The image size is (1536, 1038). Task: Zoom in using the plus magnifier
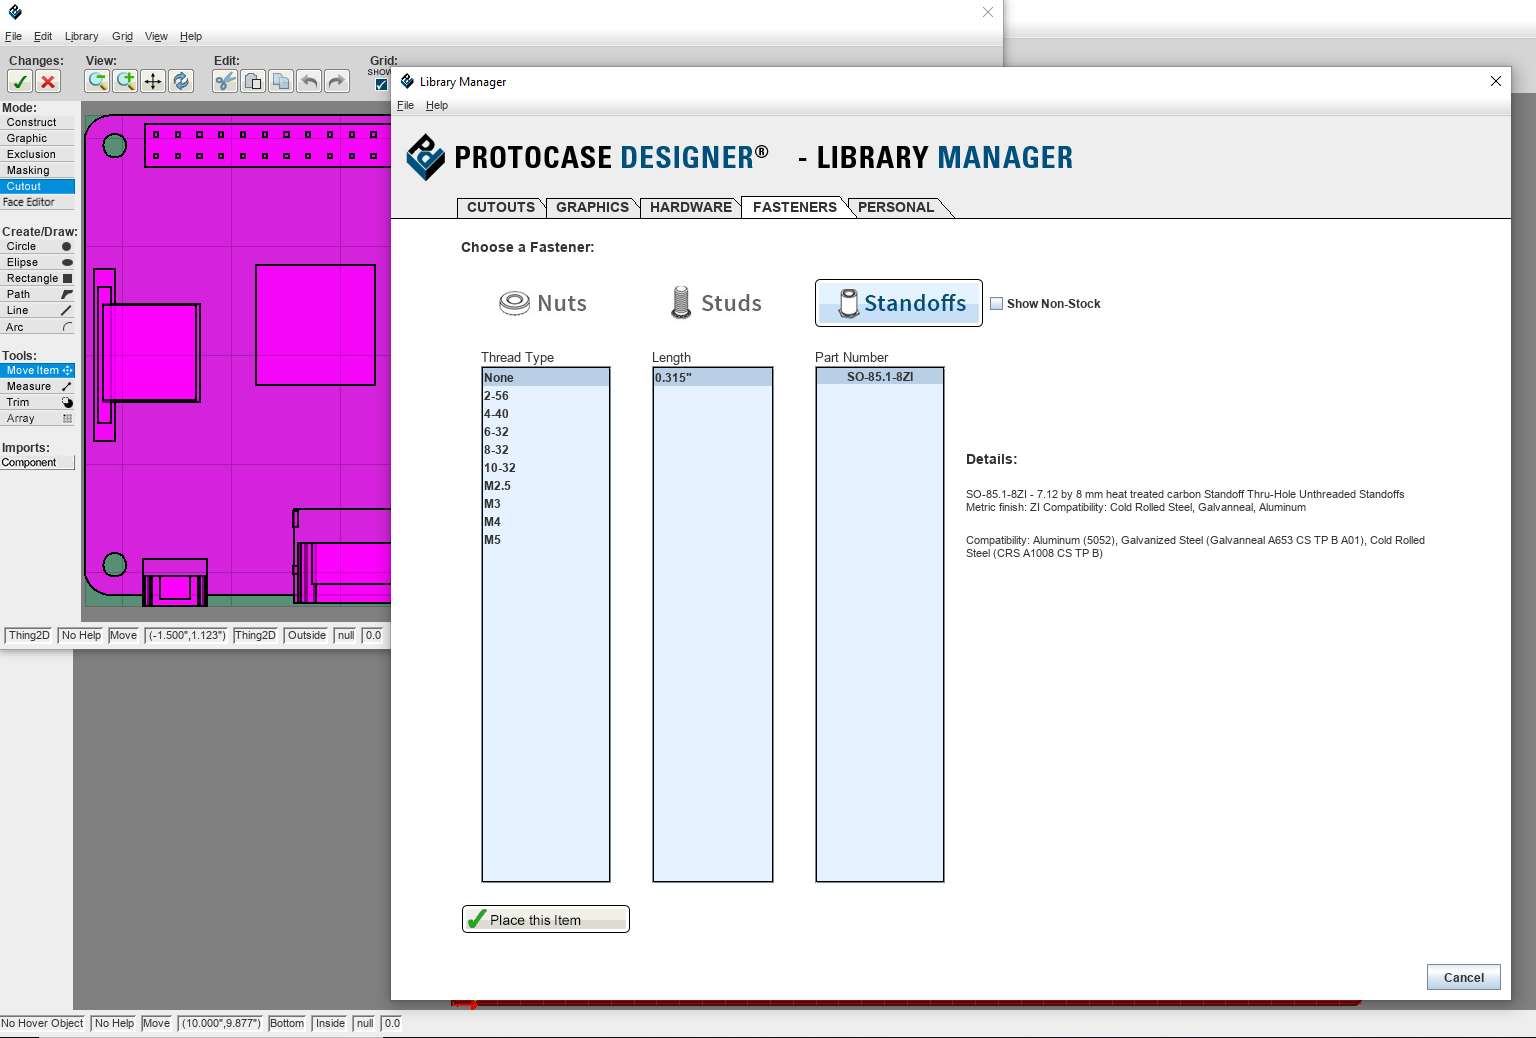[x=125, y=81]
